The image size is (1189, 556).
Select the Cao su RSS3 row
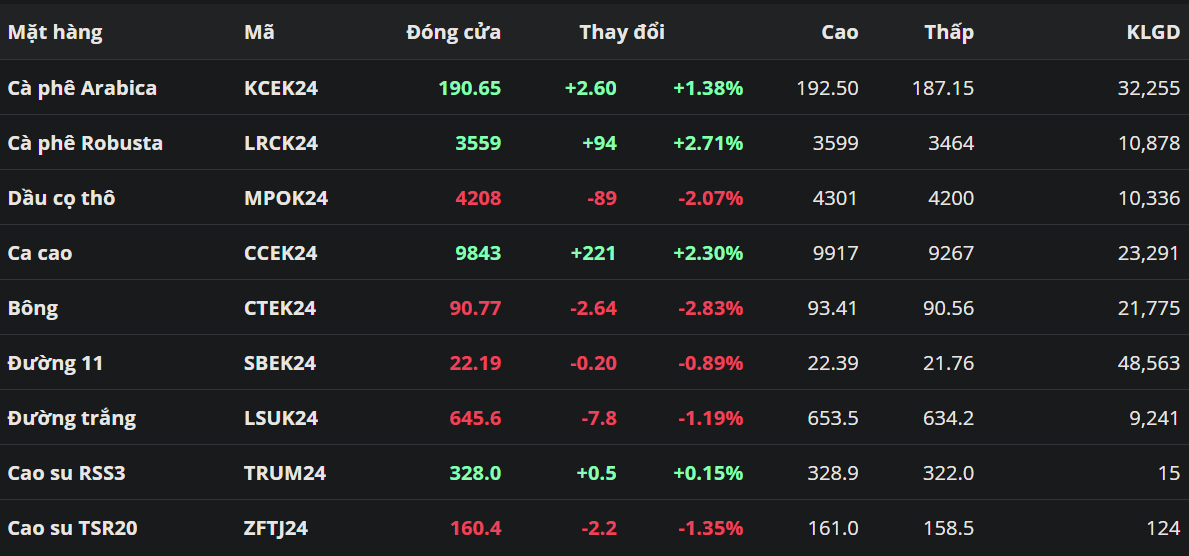pyautogui.click(x=66, y=473)
